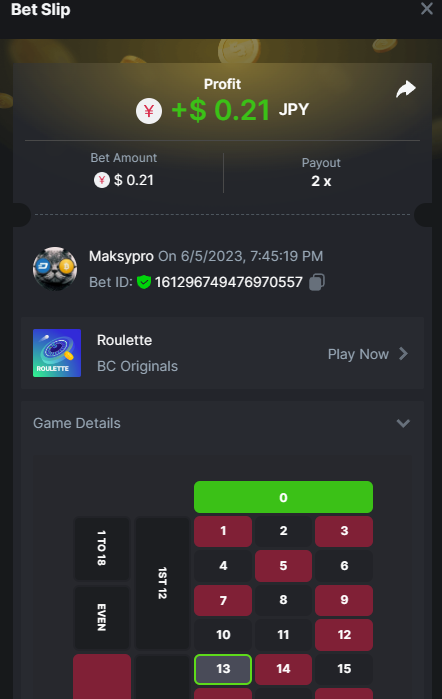
Task: Click the Roulette game thumbnail
Action: [57, 353]
